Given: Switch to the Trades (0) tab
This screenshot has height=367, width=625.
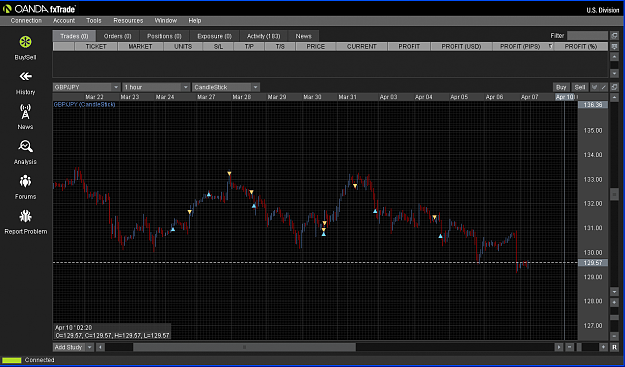Looking at the screenshot, I should (74, 36).
